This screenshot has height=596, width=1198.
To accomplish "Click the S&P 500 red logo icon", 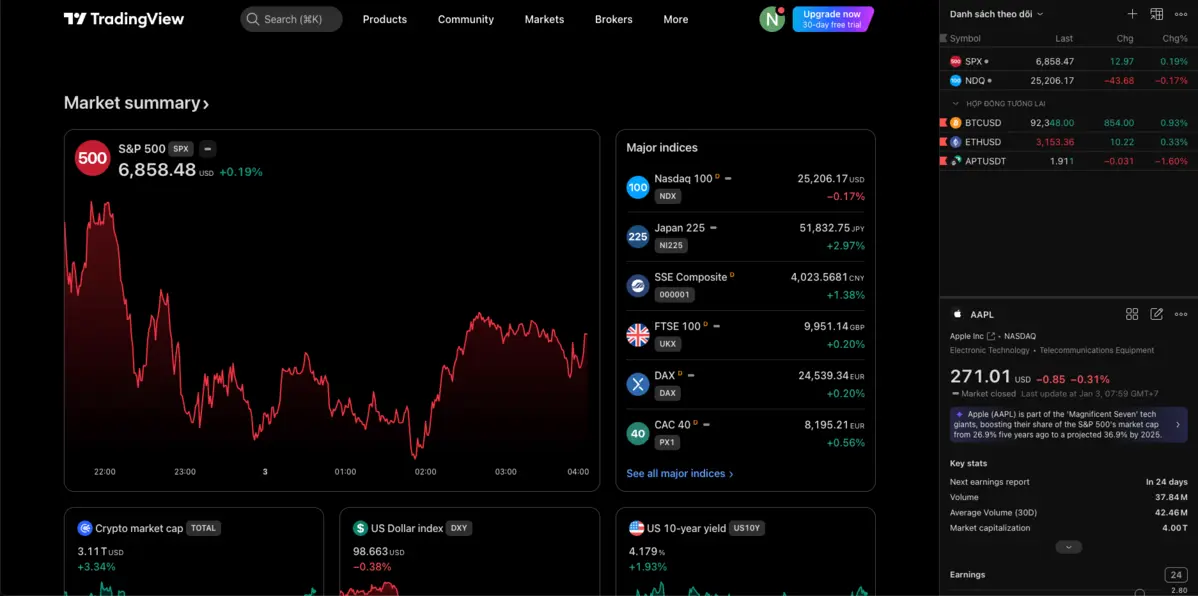I will [x=92, y=158].
